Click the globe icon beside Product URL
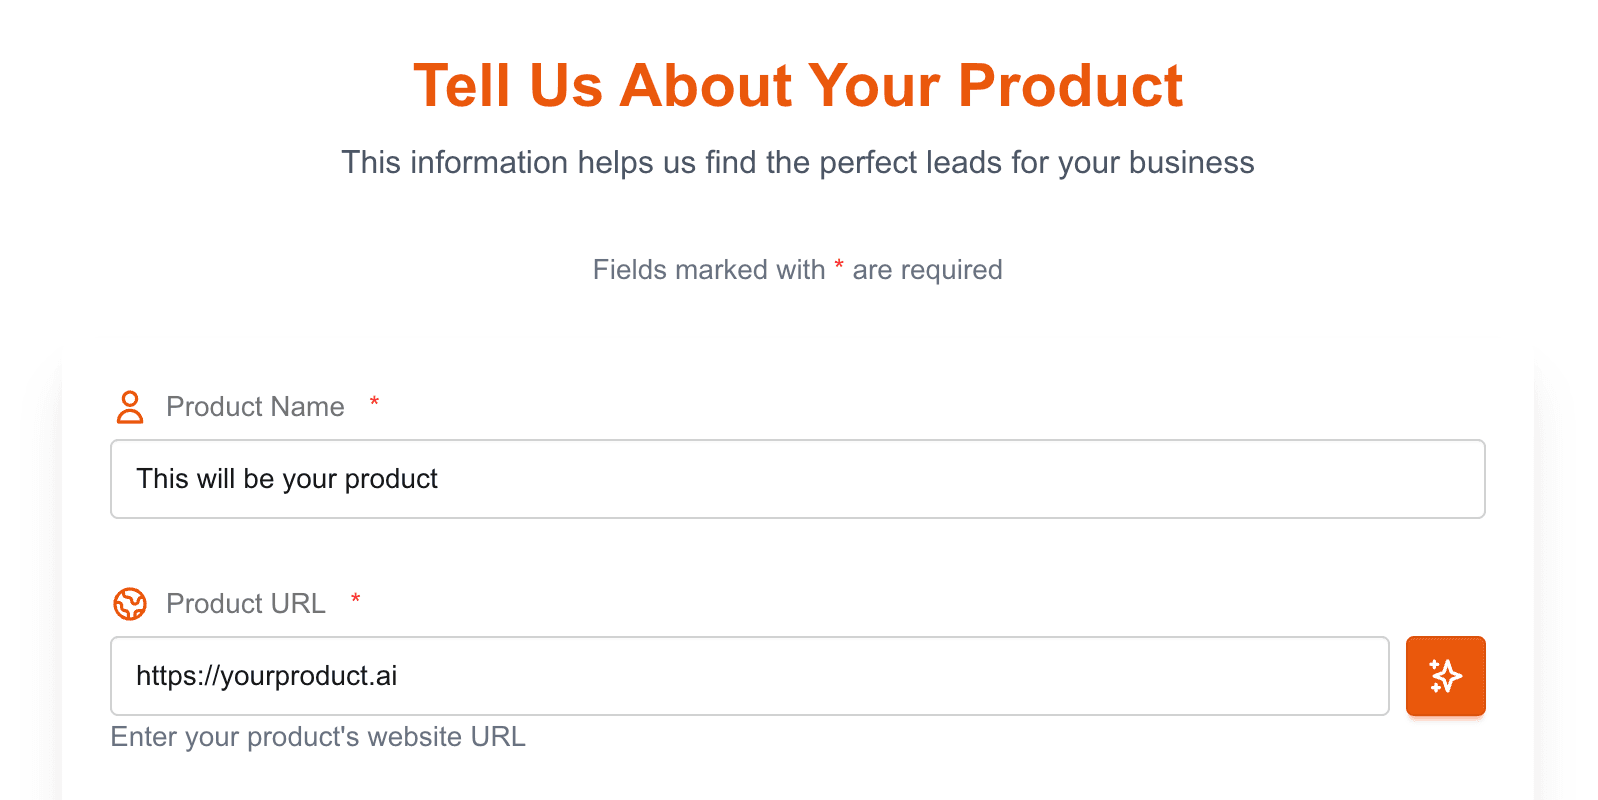Screen dimensions: 1598x800 click(x=130, y=604)
